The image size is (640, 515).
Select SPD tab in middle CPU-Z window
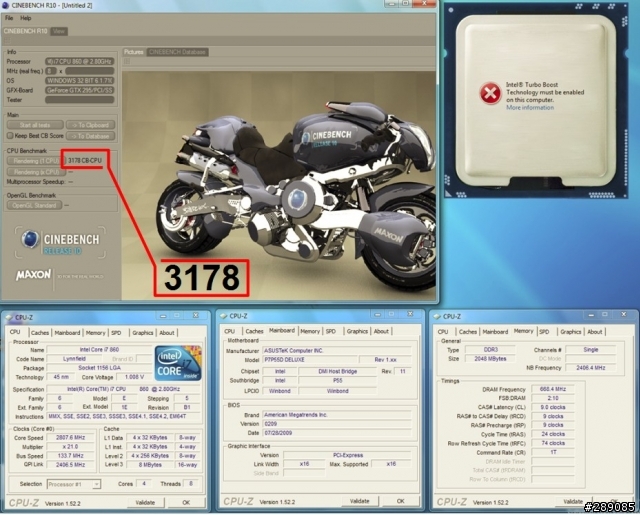(x=331, y=331)
